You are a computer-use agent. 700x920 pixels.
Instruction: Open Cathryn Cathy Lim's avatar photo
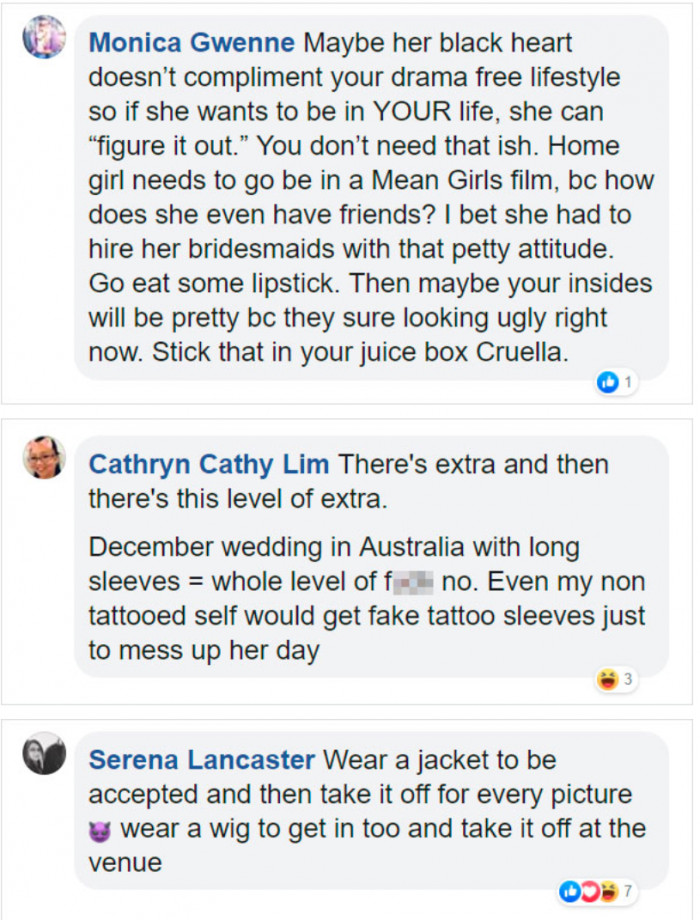coord(44,457)
